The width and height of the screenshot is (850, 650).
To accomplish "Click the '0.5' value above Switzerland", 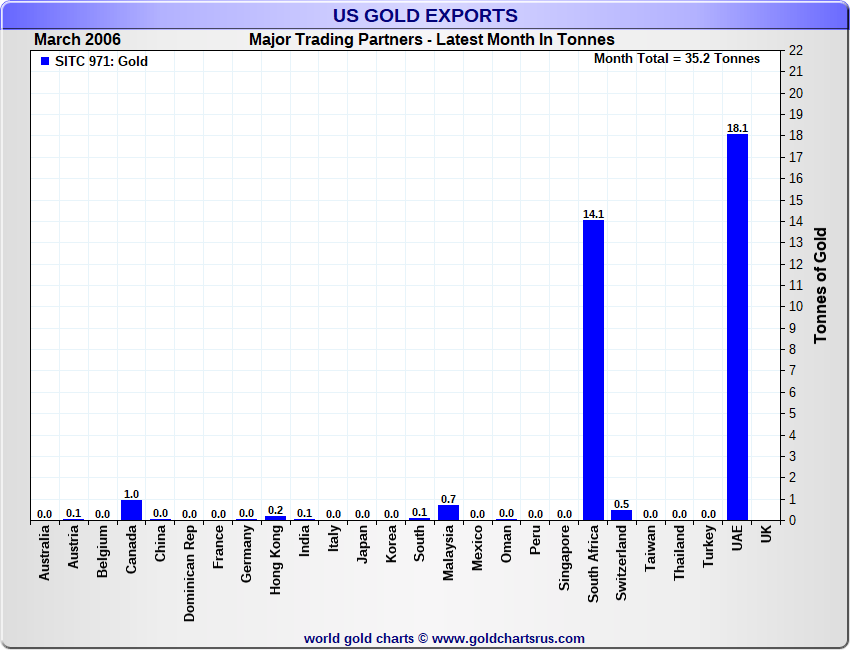I will click(621, 504).
